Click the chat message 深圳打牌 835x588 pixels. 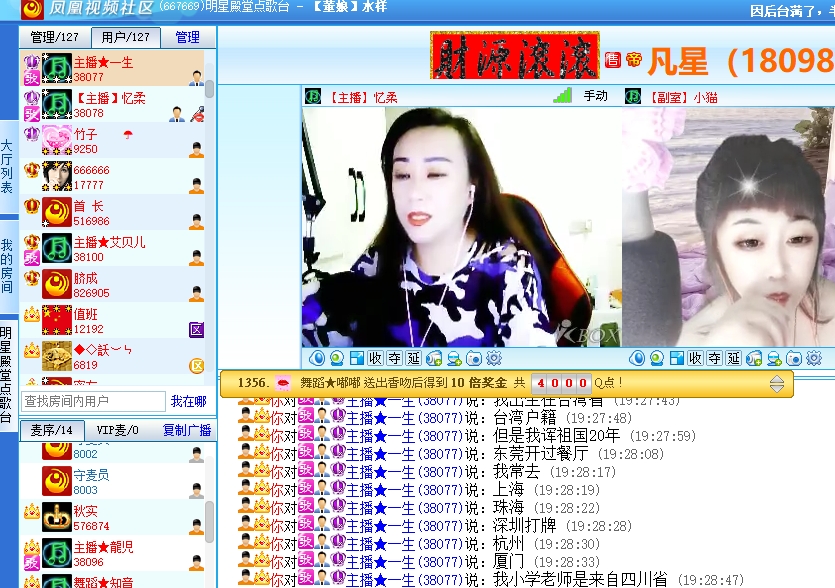(x=525, y=526)
